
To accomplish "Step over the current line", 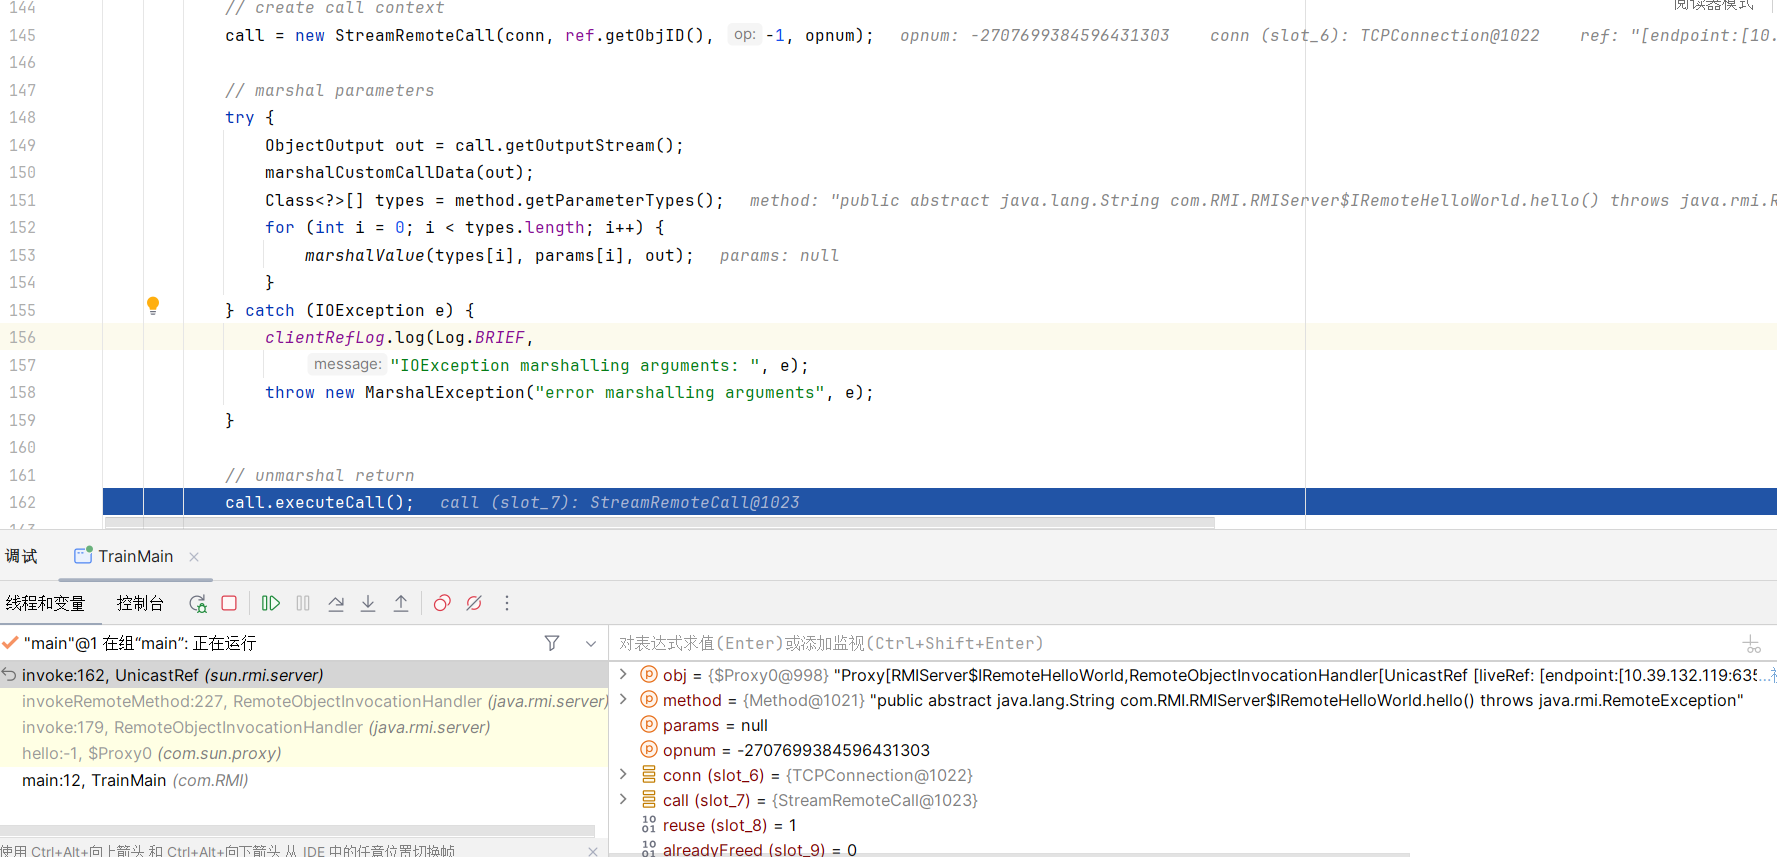I will point(336,603).
